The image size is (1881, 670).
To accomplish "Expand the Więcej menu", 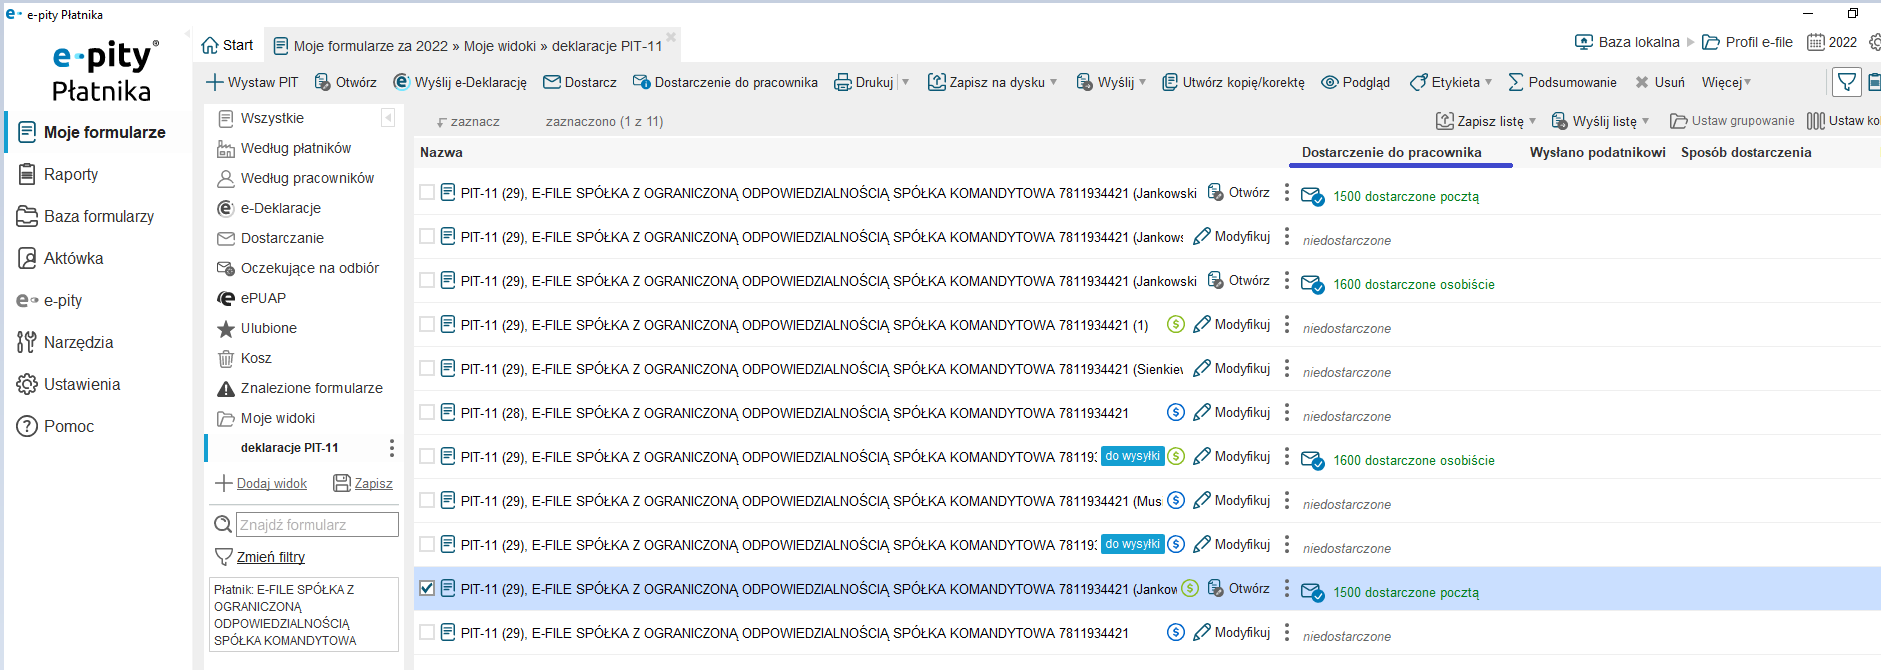I will tap(1727, 82).
